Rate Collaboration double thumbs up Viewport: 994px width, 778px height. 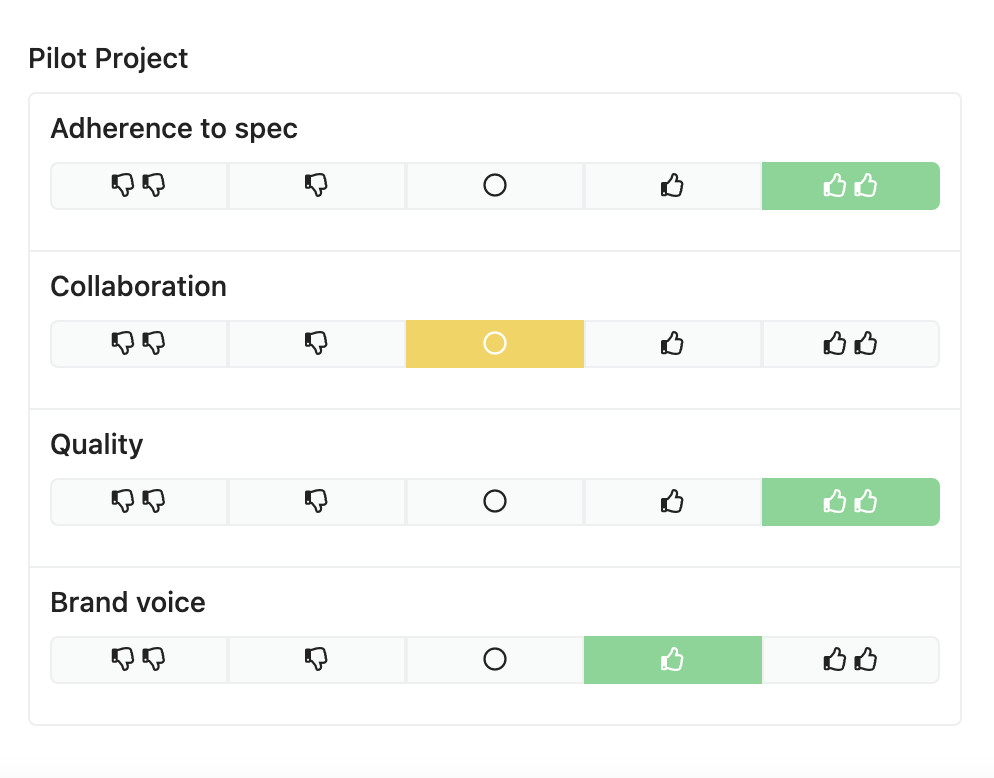click(851, 344)
